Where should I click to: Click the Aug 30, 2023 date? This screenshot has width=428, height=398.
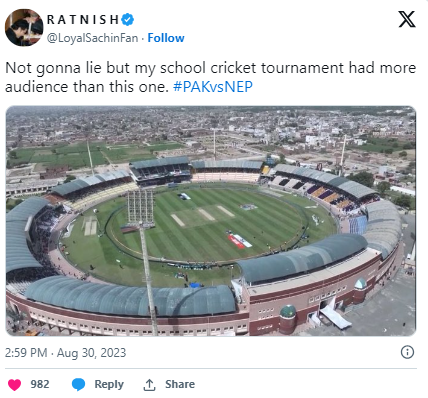[x=91, y=353]
